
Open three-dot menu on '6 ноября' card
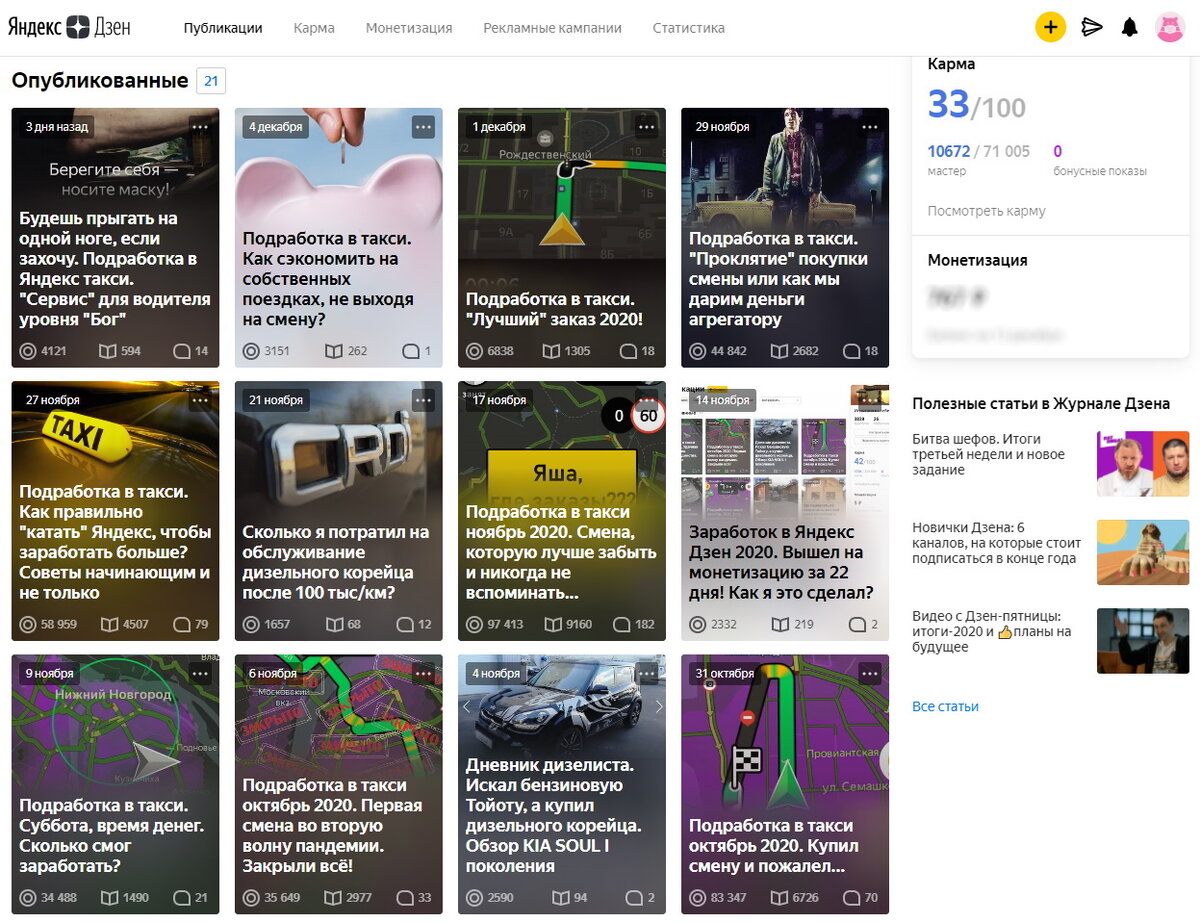[423, 673]
